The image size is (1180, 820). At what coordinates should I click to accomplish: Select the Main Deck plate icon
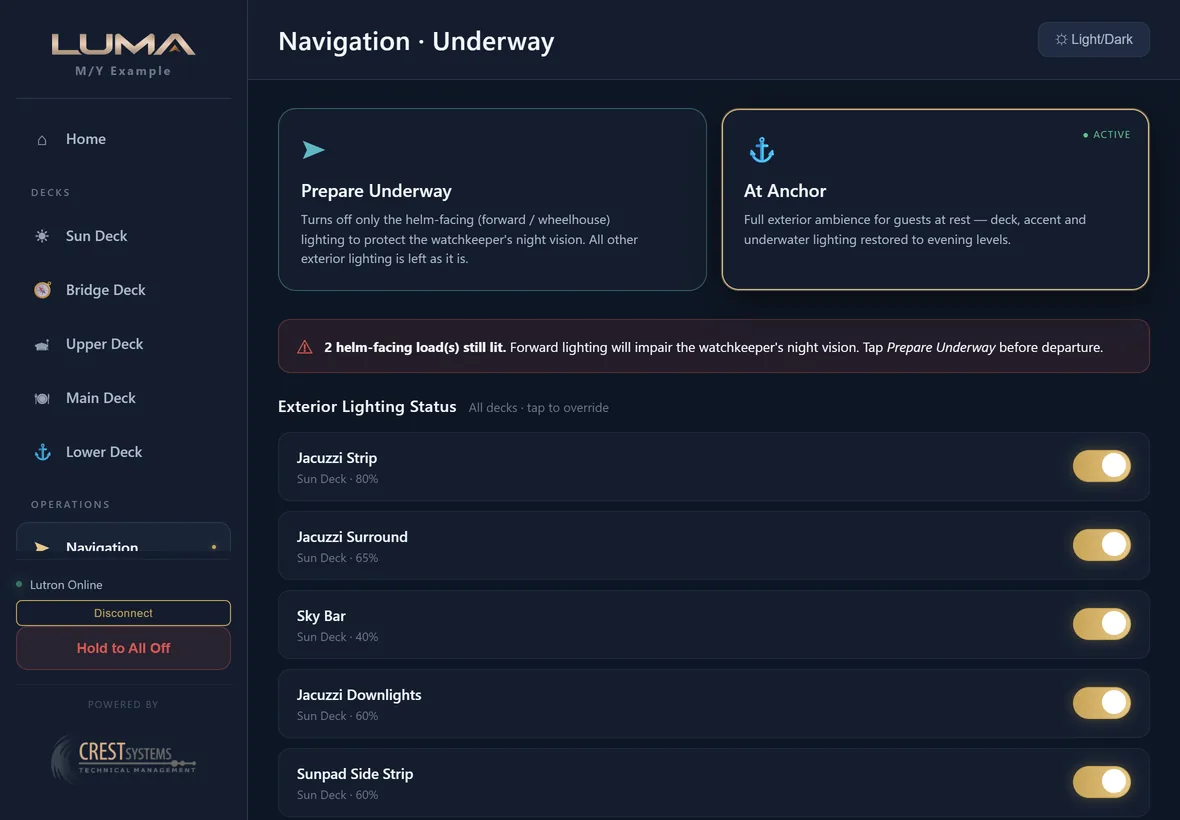(x=42, y=398)
